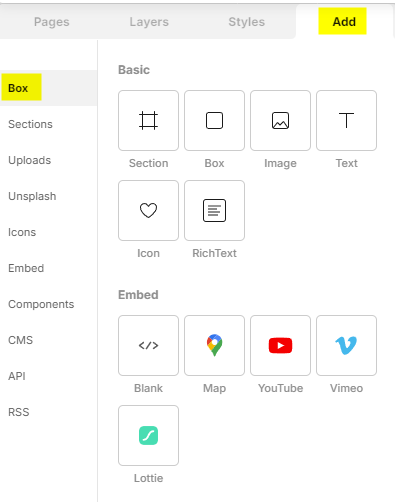Insert a Vimeo embed
This screenshot has height=502, width=395.
click(x=346, y=345)
